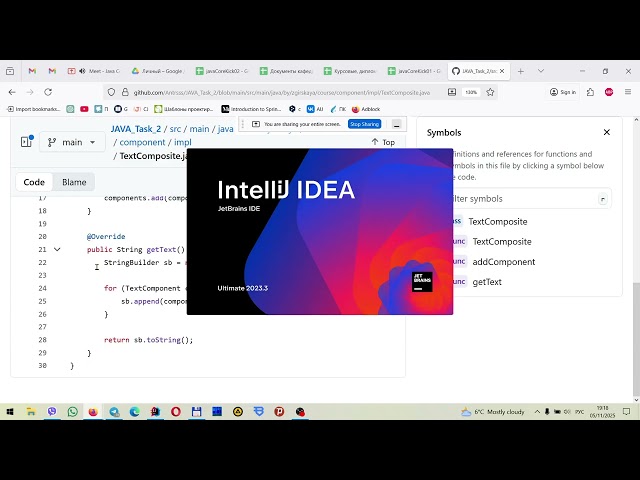Open the YouTube bookmark icon
This screenshot has height=480, width=640.
tap(84, 109)
